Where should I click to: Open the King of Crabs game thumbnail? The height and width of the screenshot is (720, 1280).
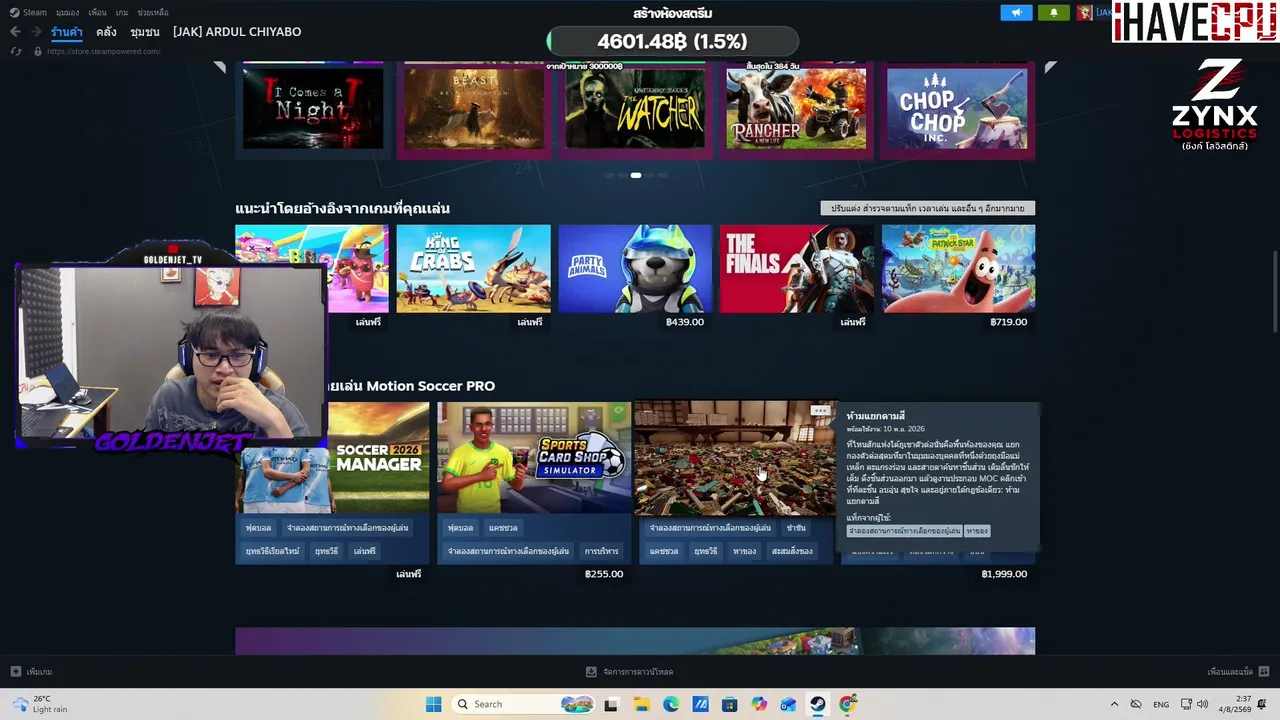[x=473, y=269]
